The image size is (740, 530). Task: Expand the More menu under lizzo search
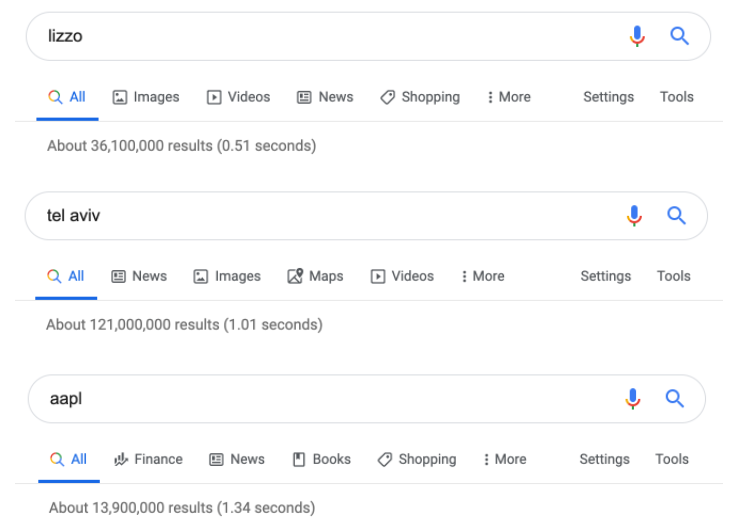point(508,97)
